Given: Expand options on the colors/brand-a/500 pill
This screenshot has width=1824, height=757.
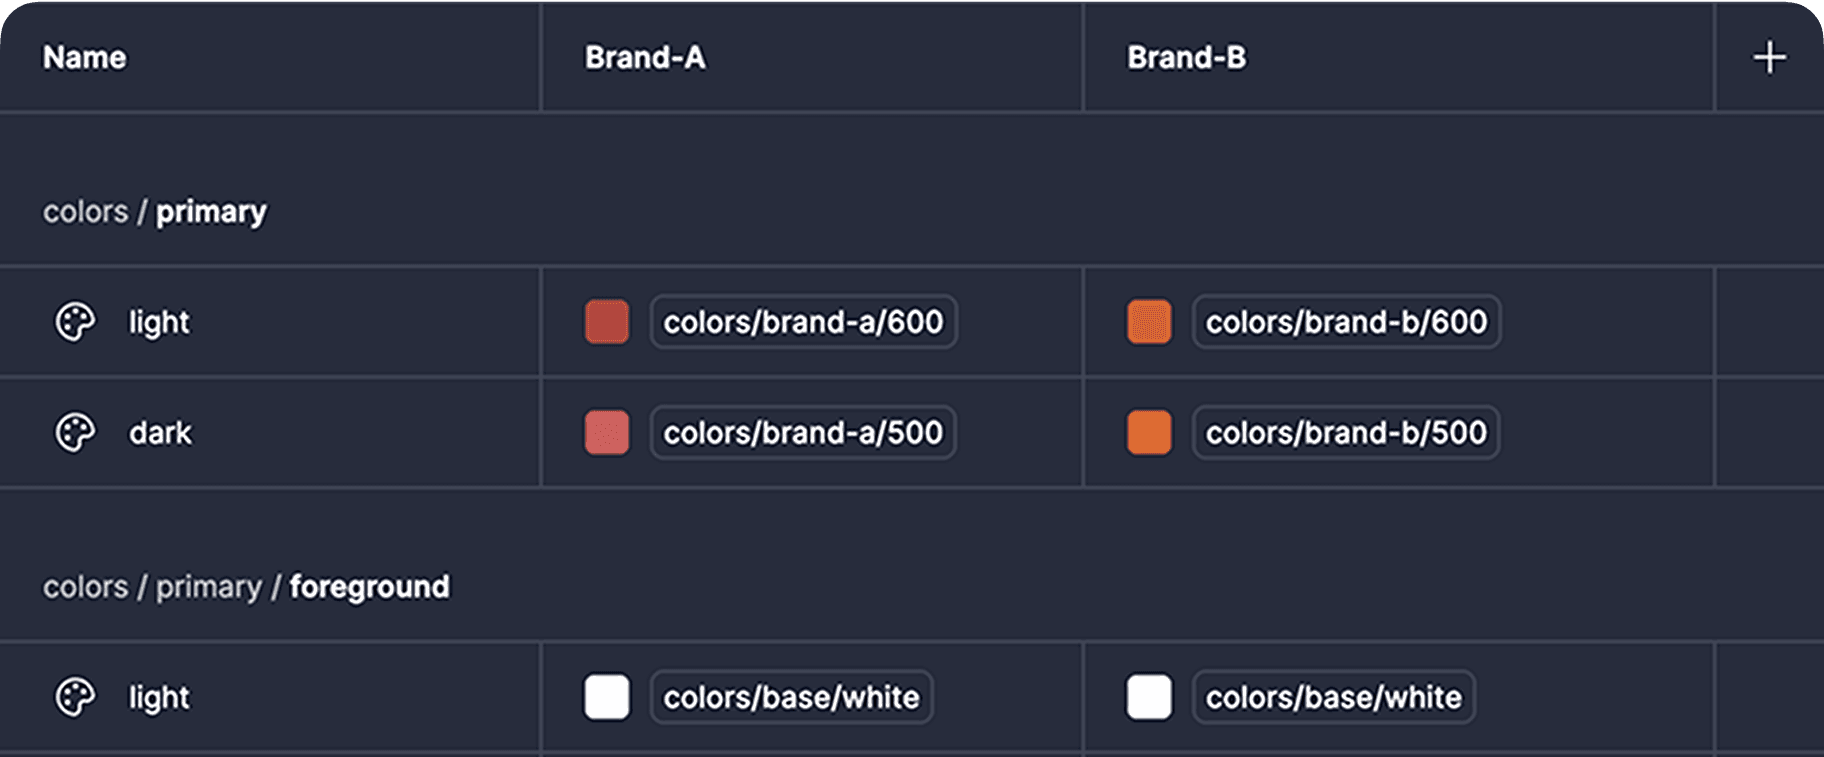Looking at the screenshot, I should coord(805,432).
